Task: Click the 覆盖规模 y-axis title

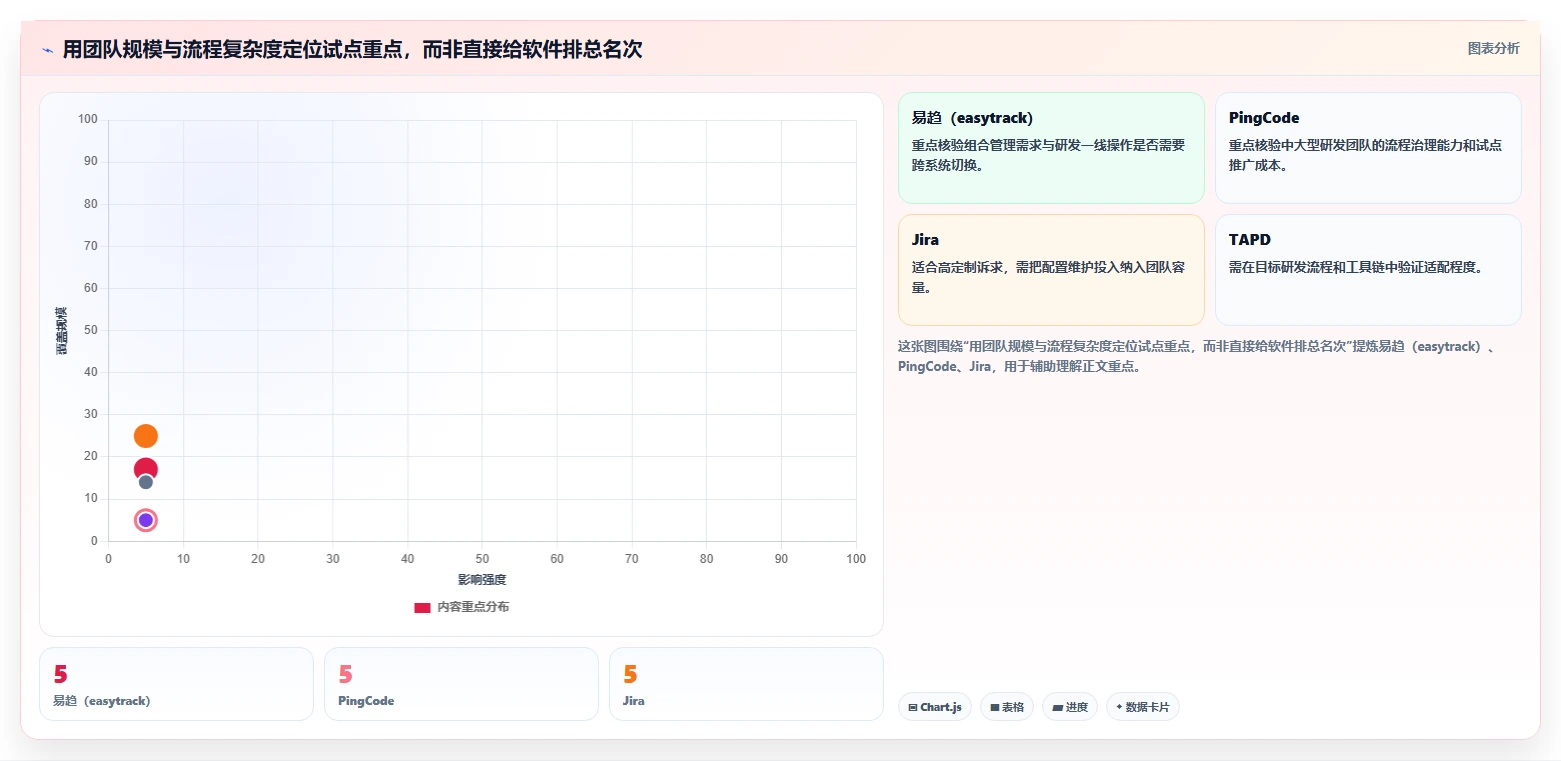Action: (62, 330)
